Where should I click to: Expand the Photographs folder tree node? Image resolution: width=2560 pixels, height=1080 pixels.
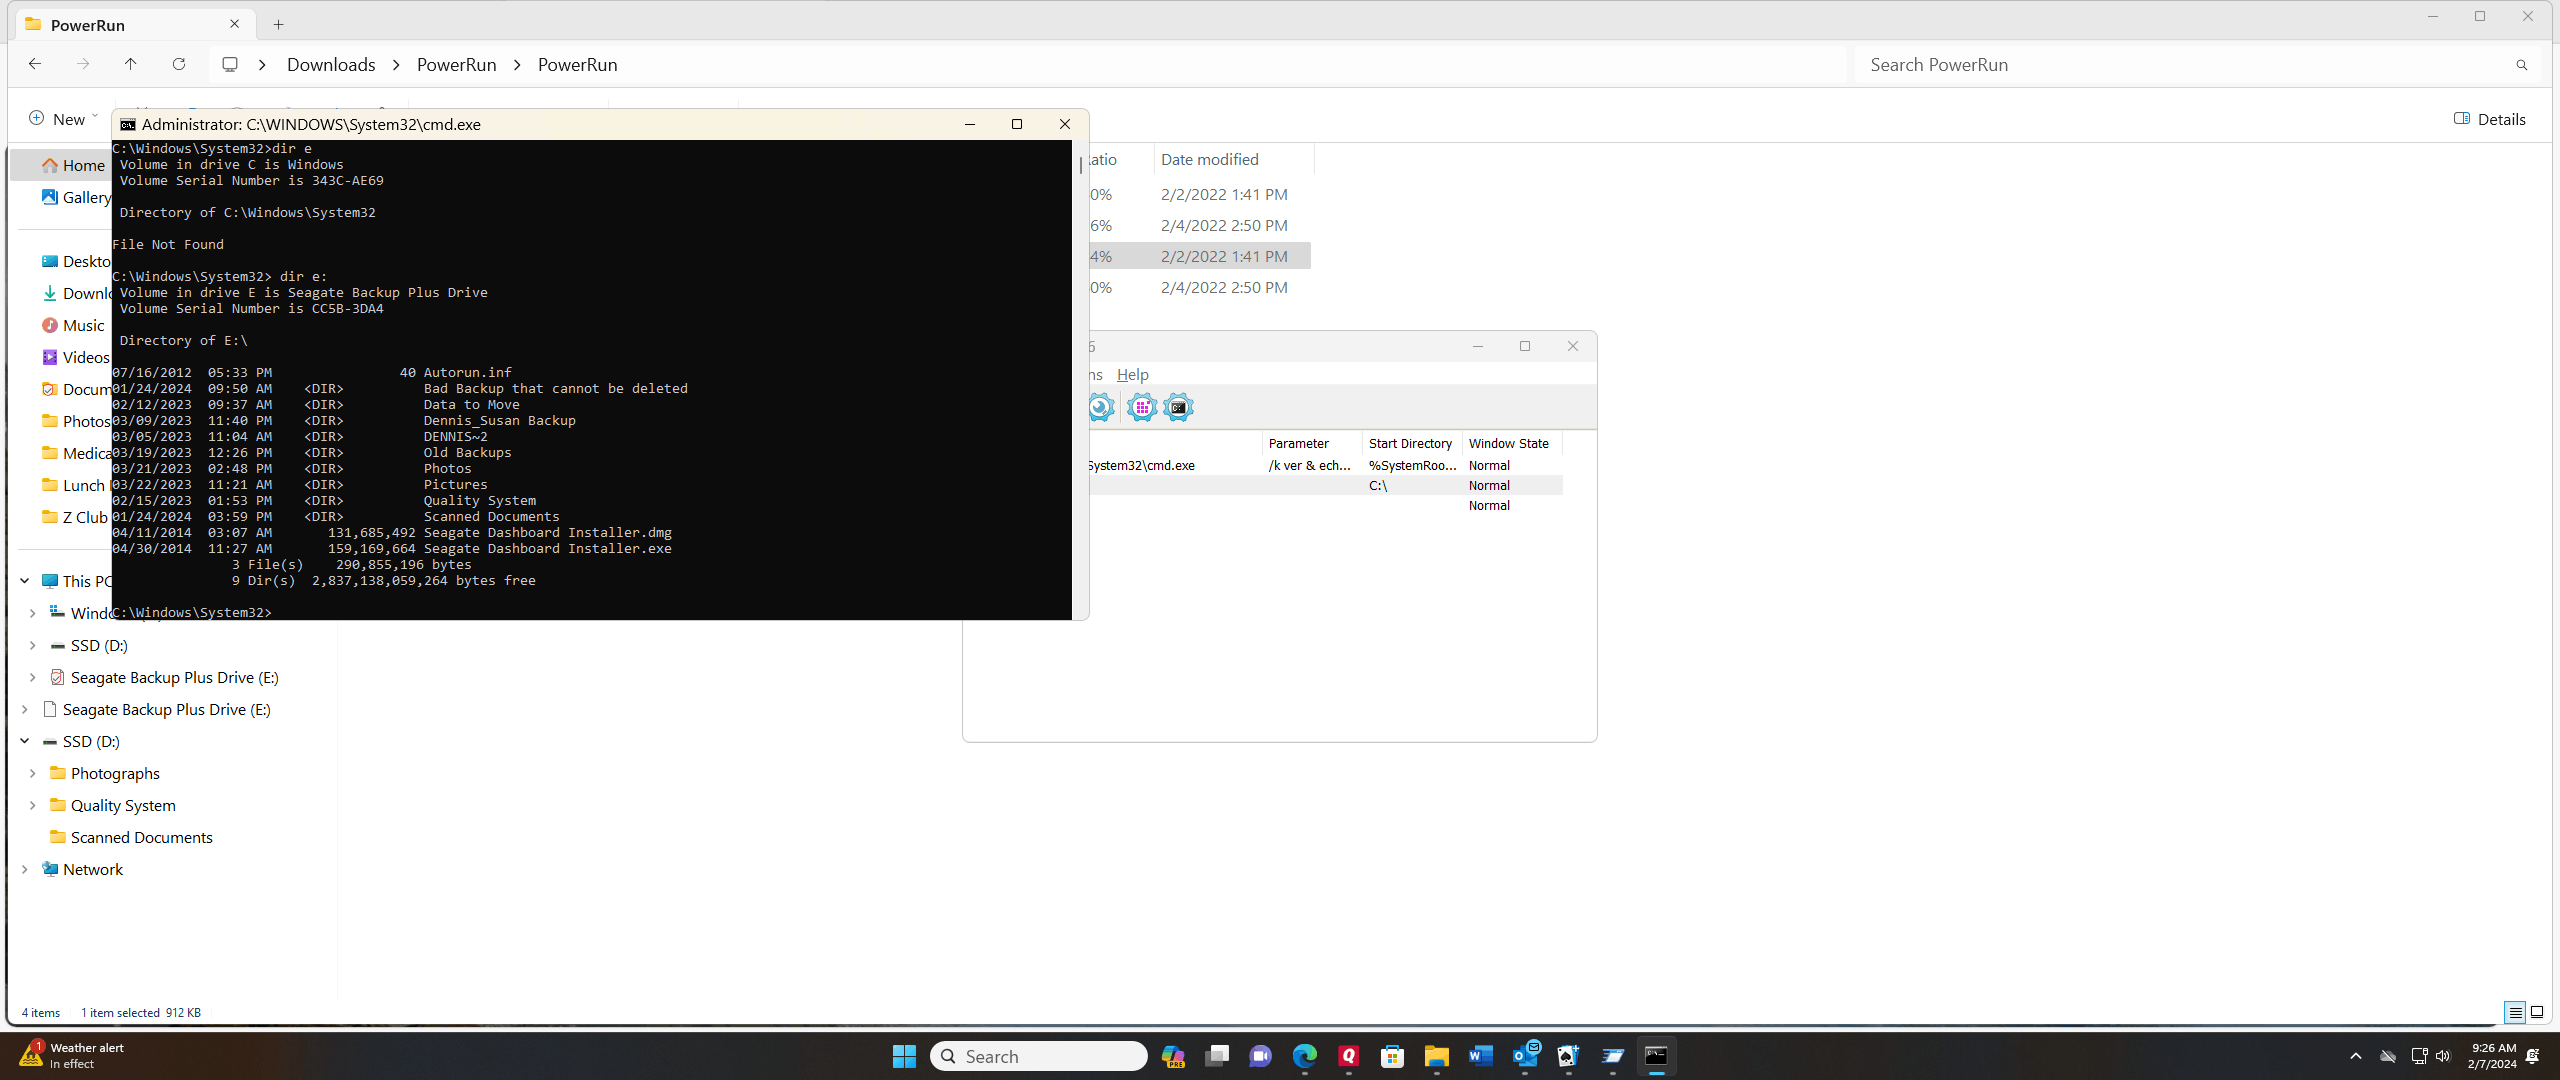tap(33, 773)
